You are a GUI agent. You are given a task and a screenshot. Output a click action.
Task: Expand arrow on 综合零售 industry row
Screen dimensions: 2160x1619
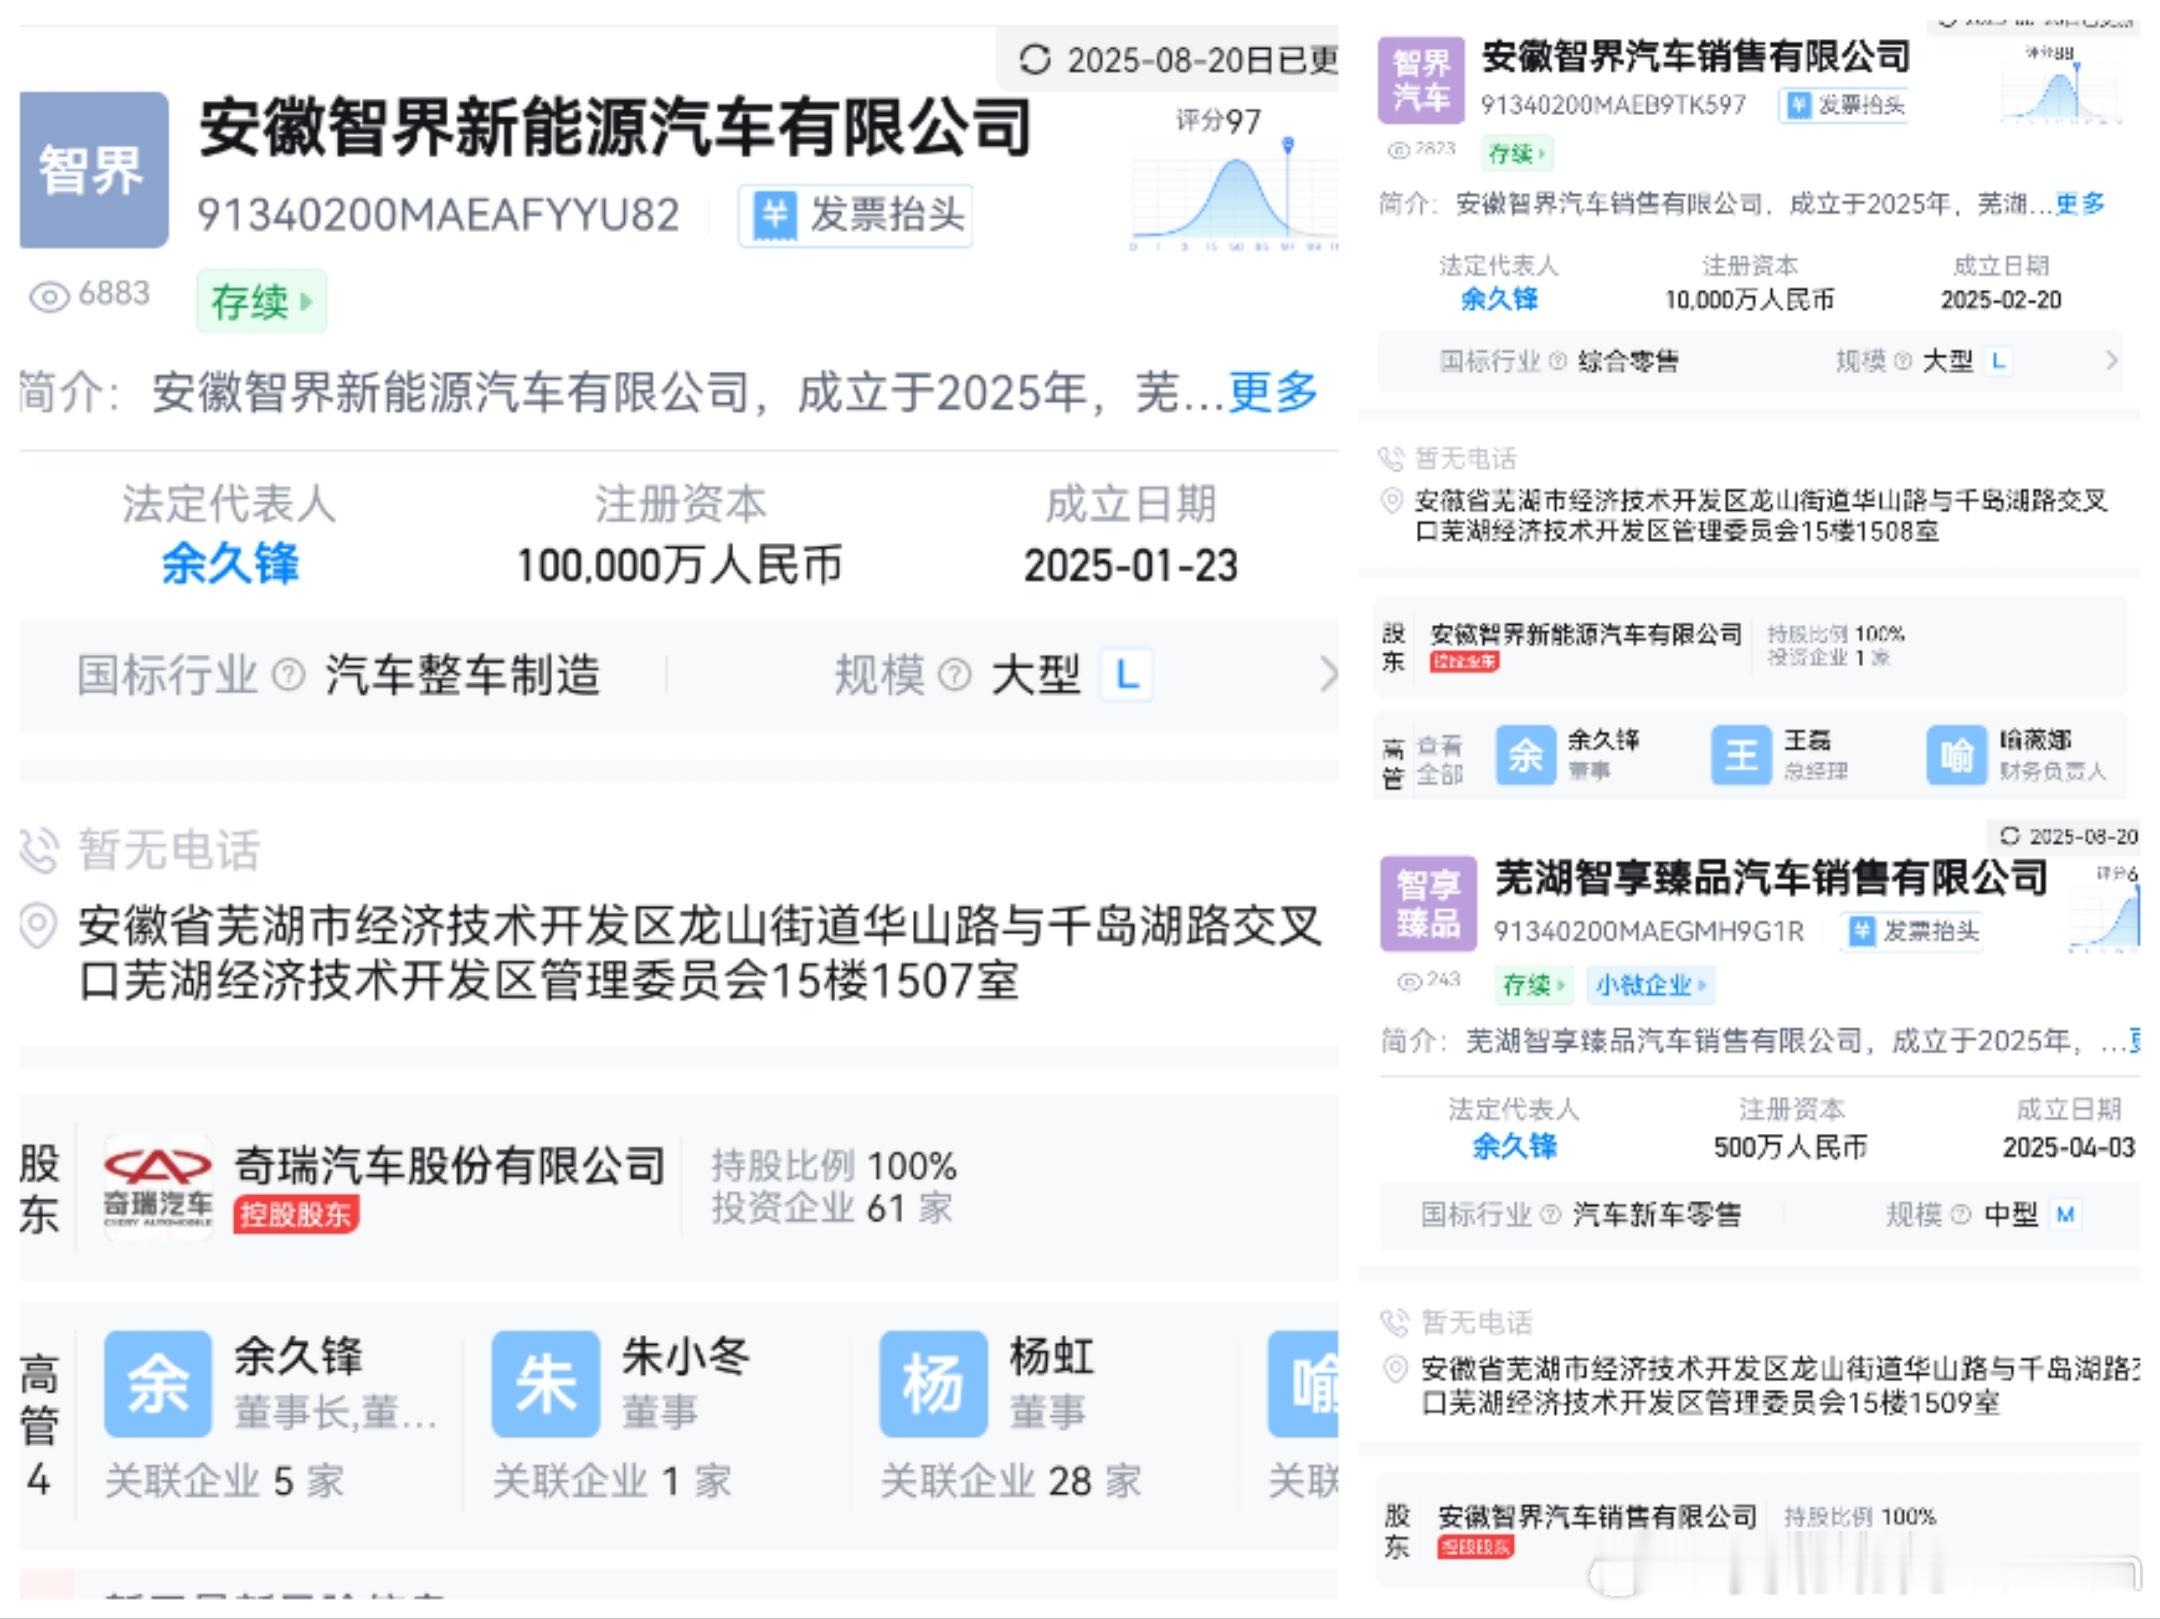pos(2111,361)
